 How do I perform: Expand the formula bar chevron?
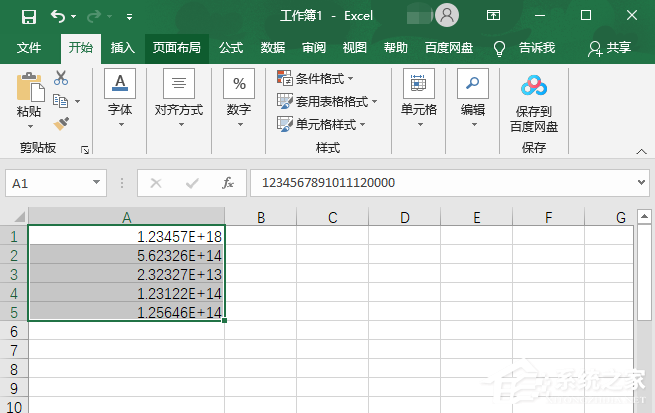(x=641, y=183)
